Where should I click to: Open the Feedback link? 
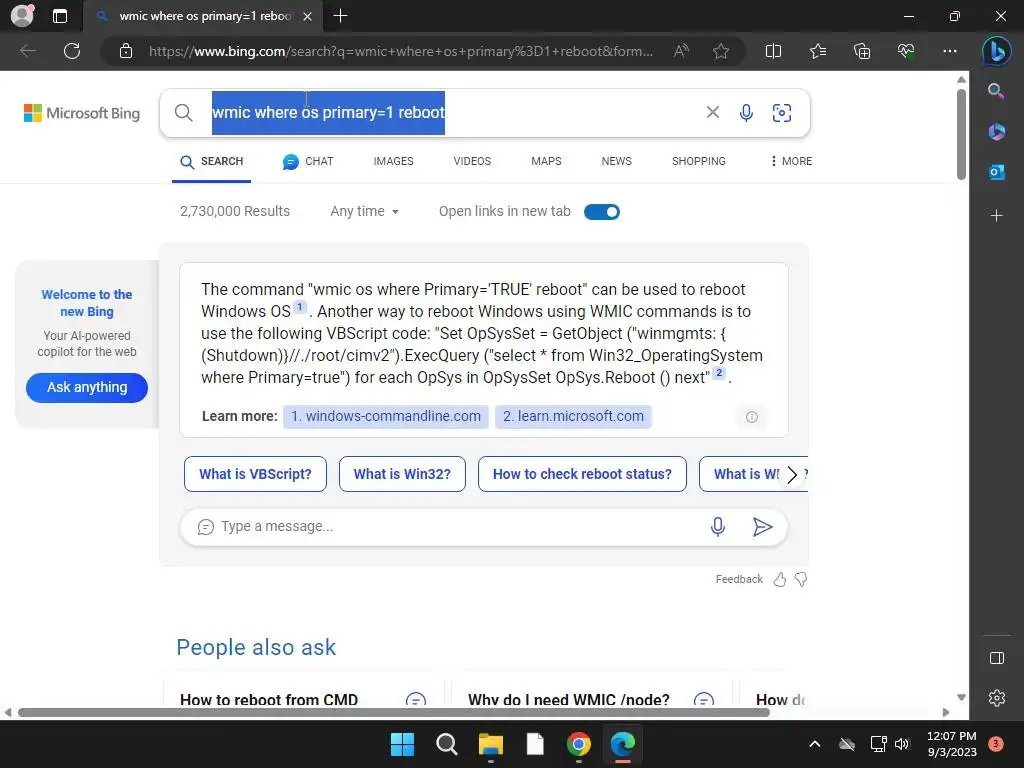739,579
